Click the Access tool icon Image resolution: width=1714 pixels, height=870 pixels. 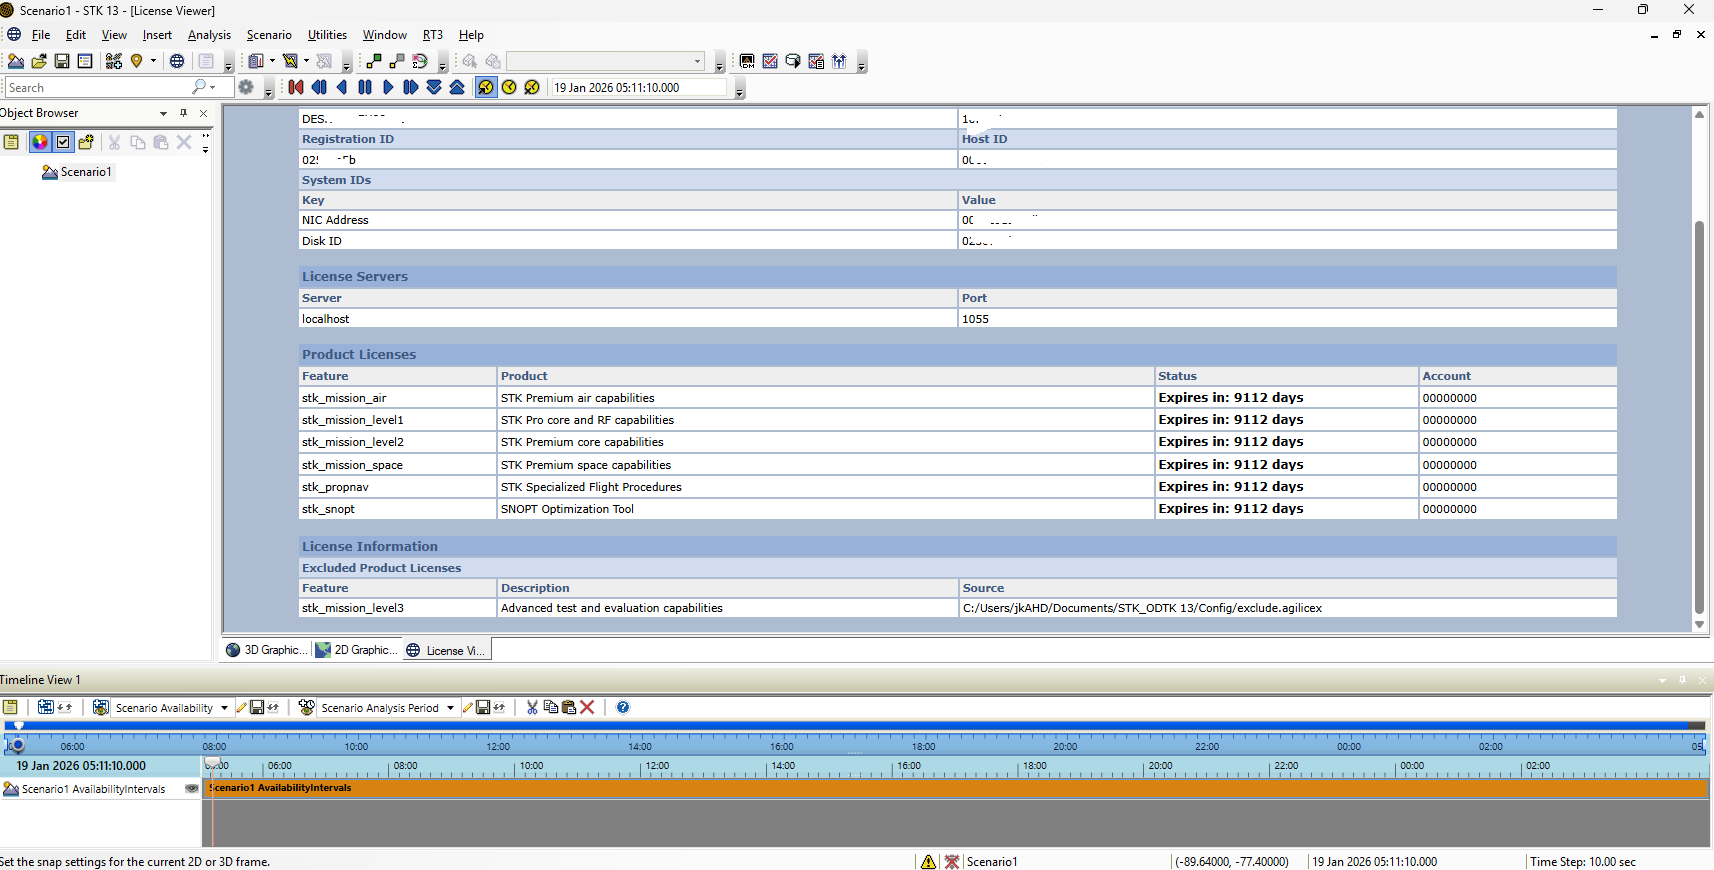[290, 61]
